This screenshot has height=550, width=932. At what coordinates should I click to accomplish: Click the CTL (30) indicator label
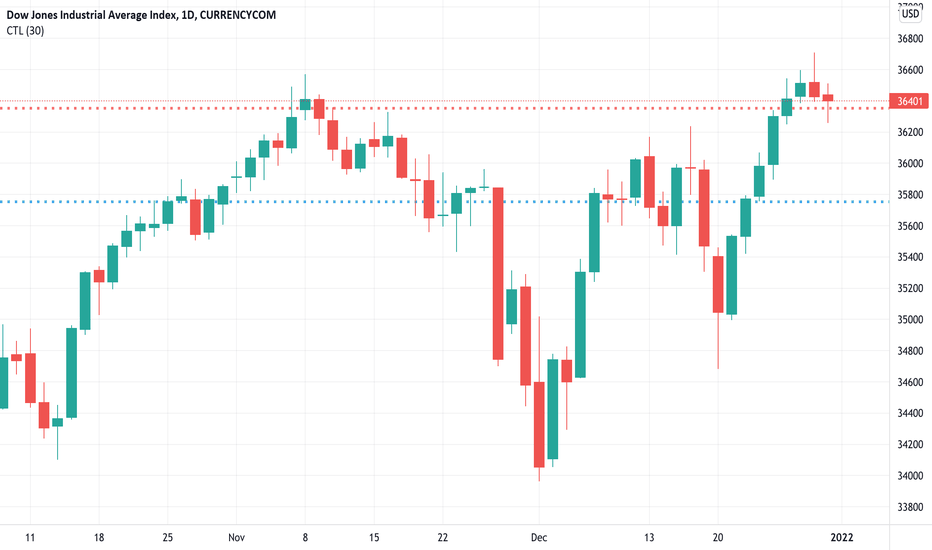click(x=25, y=30)
